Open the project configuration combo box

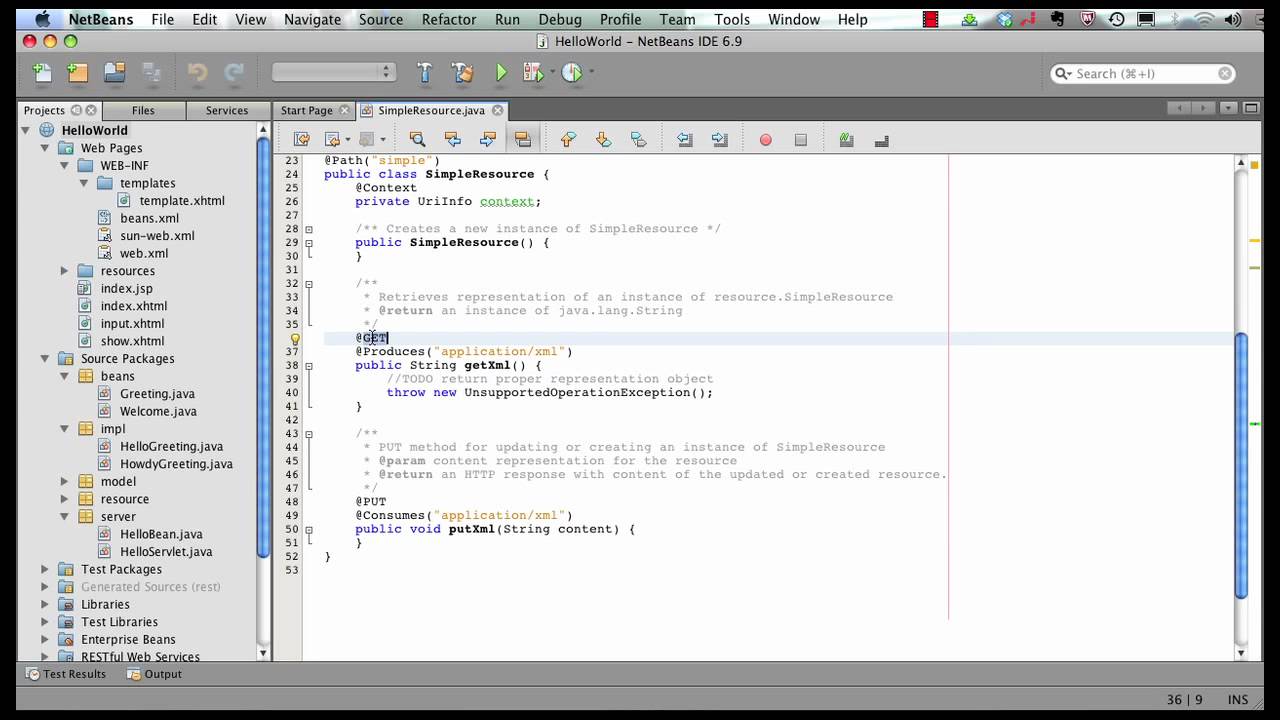click(334, 72)
